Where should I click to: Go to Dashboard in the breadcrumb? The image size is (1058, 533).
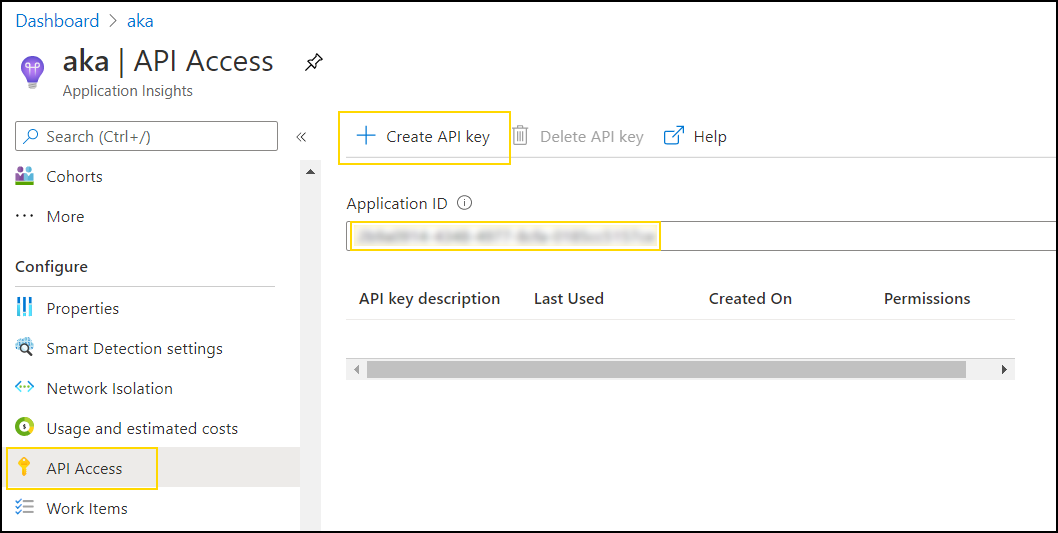click(x=57, y=21)
